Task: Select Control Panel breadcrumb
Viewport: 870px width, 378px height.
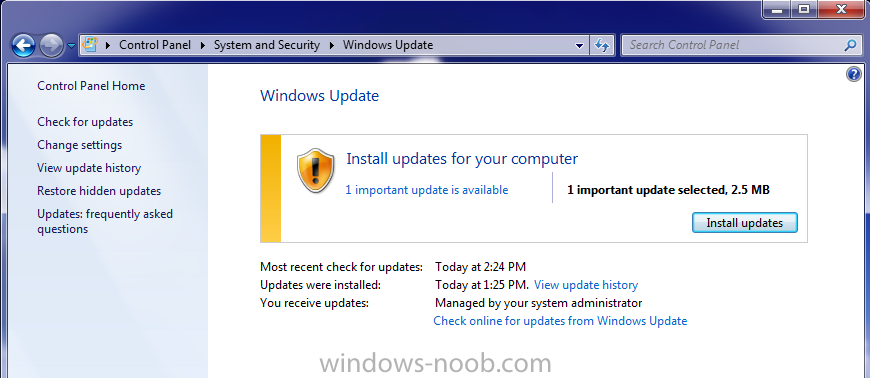Action: tap(155, 45)
